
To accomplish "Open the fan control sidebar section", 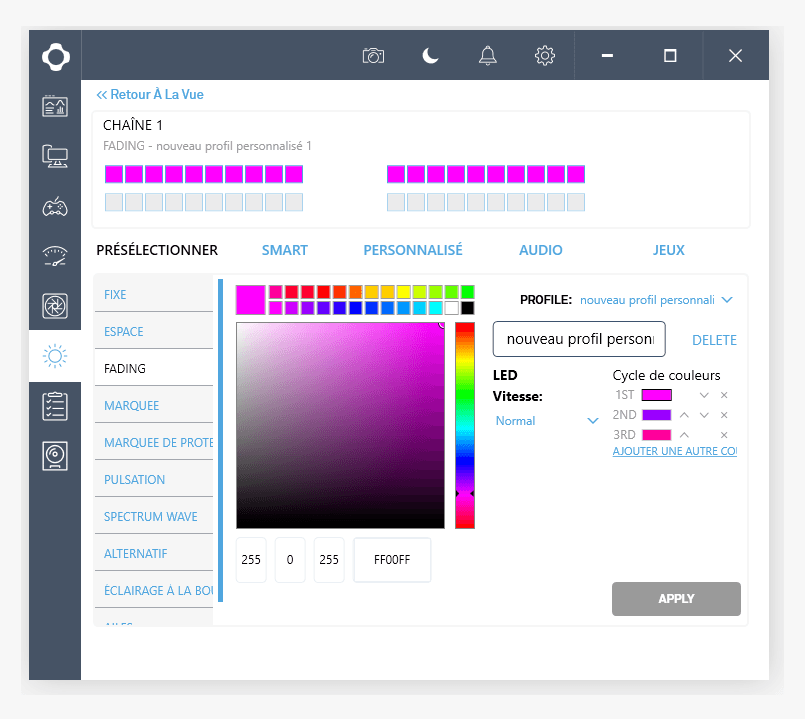I will point(55,306).
